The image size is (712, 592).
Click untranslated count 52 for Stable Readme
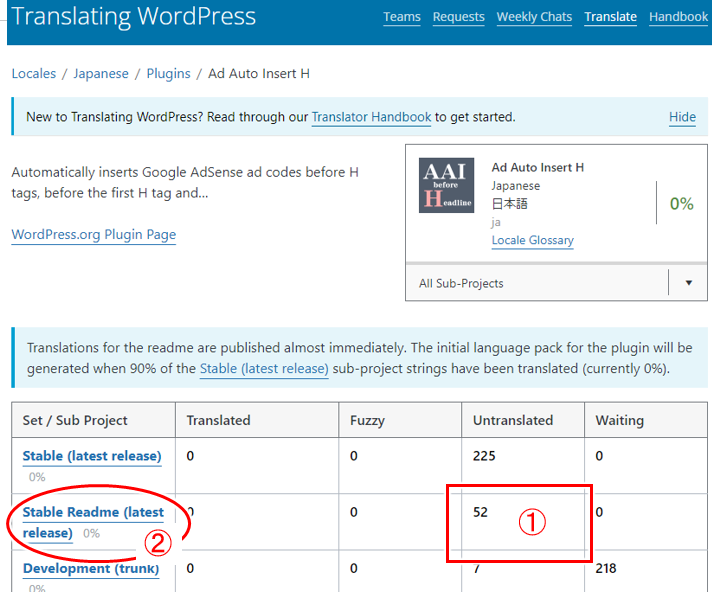(x=480, y=512)
